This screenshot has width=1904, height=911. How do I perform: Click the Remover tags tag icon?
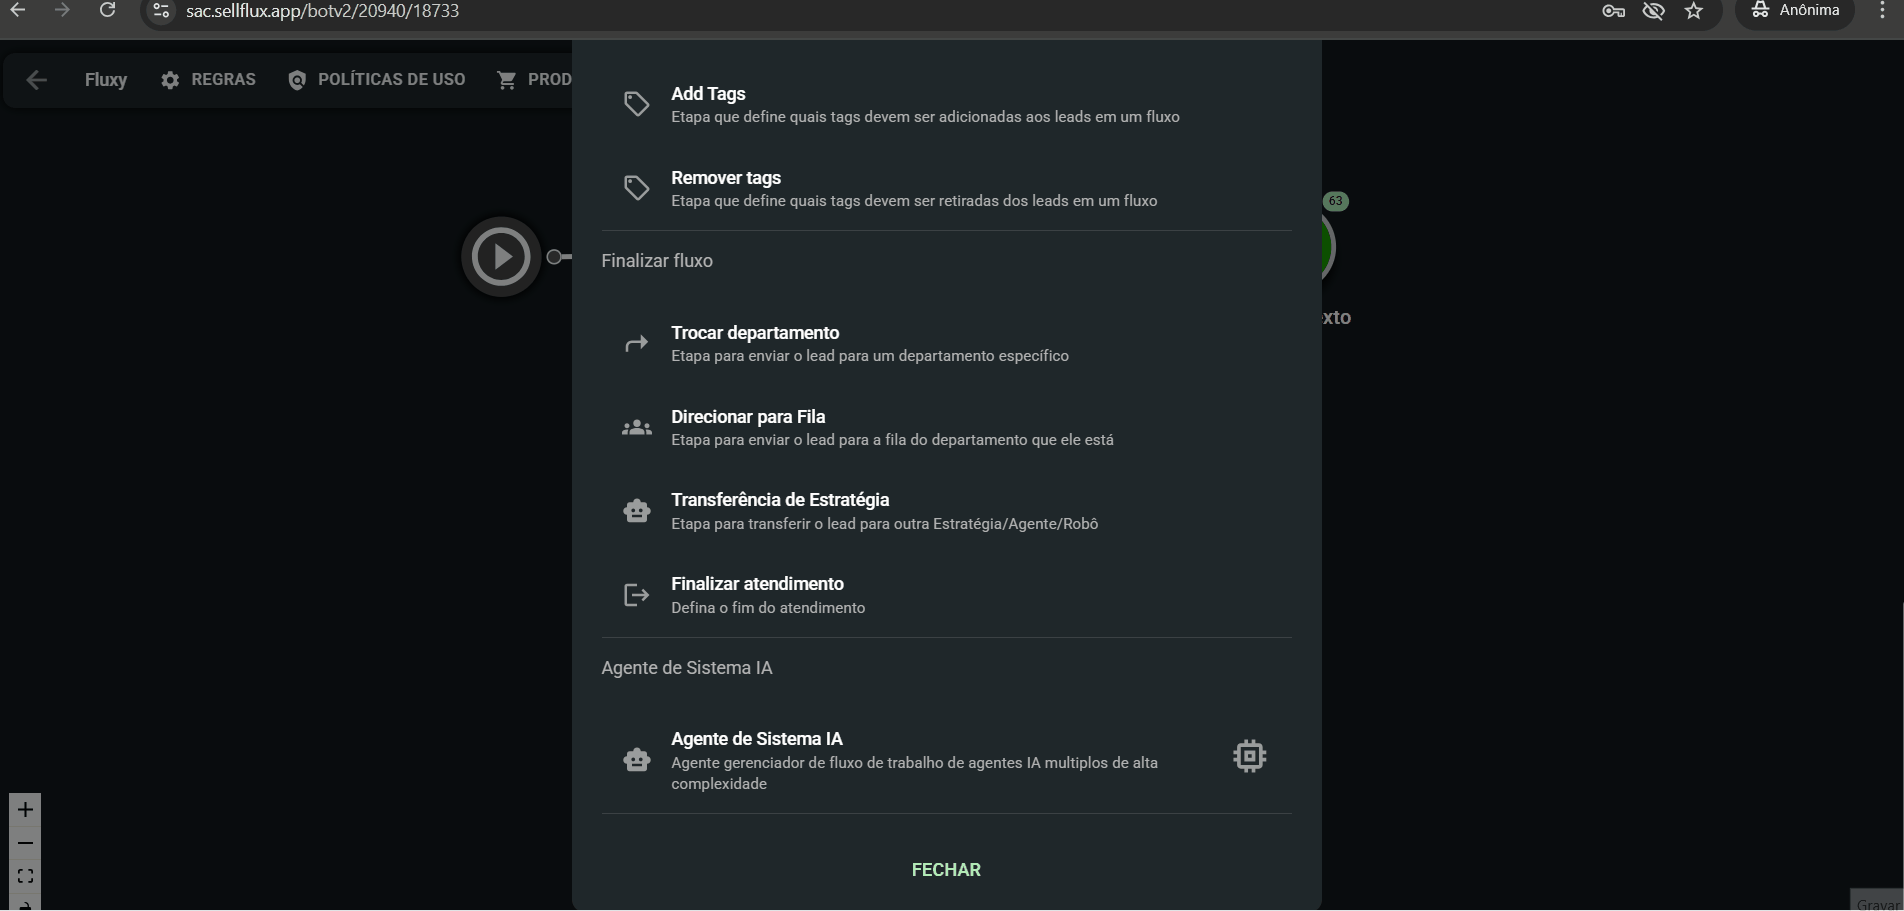click(x=636, y=188)
